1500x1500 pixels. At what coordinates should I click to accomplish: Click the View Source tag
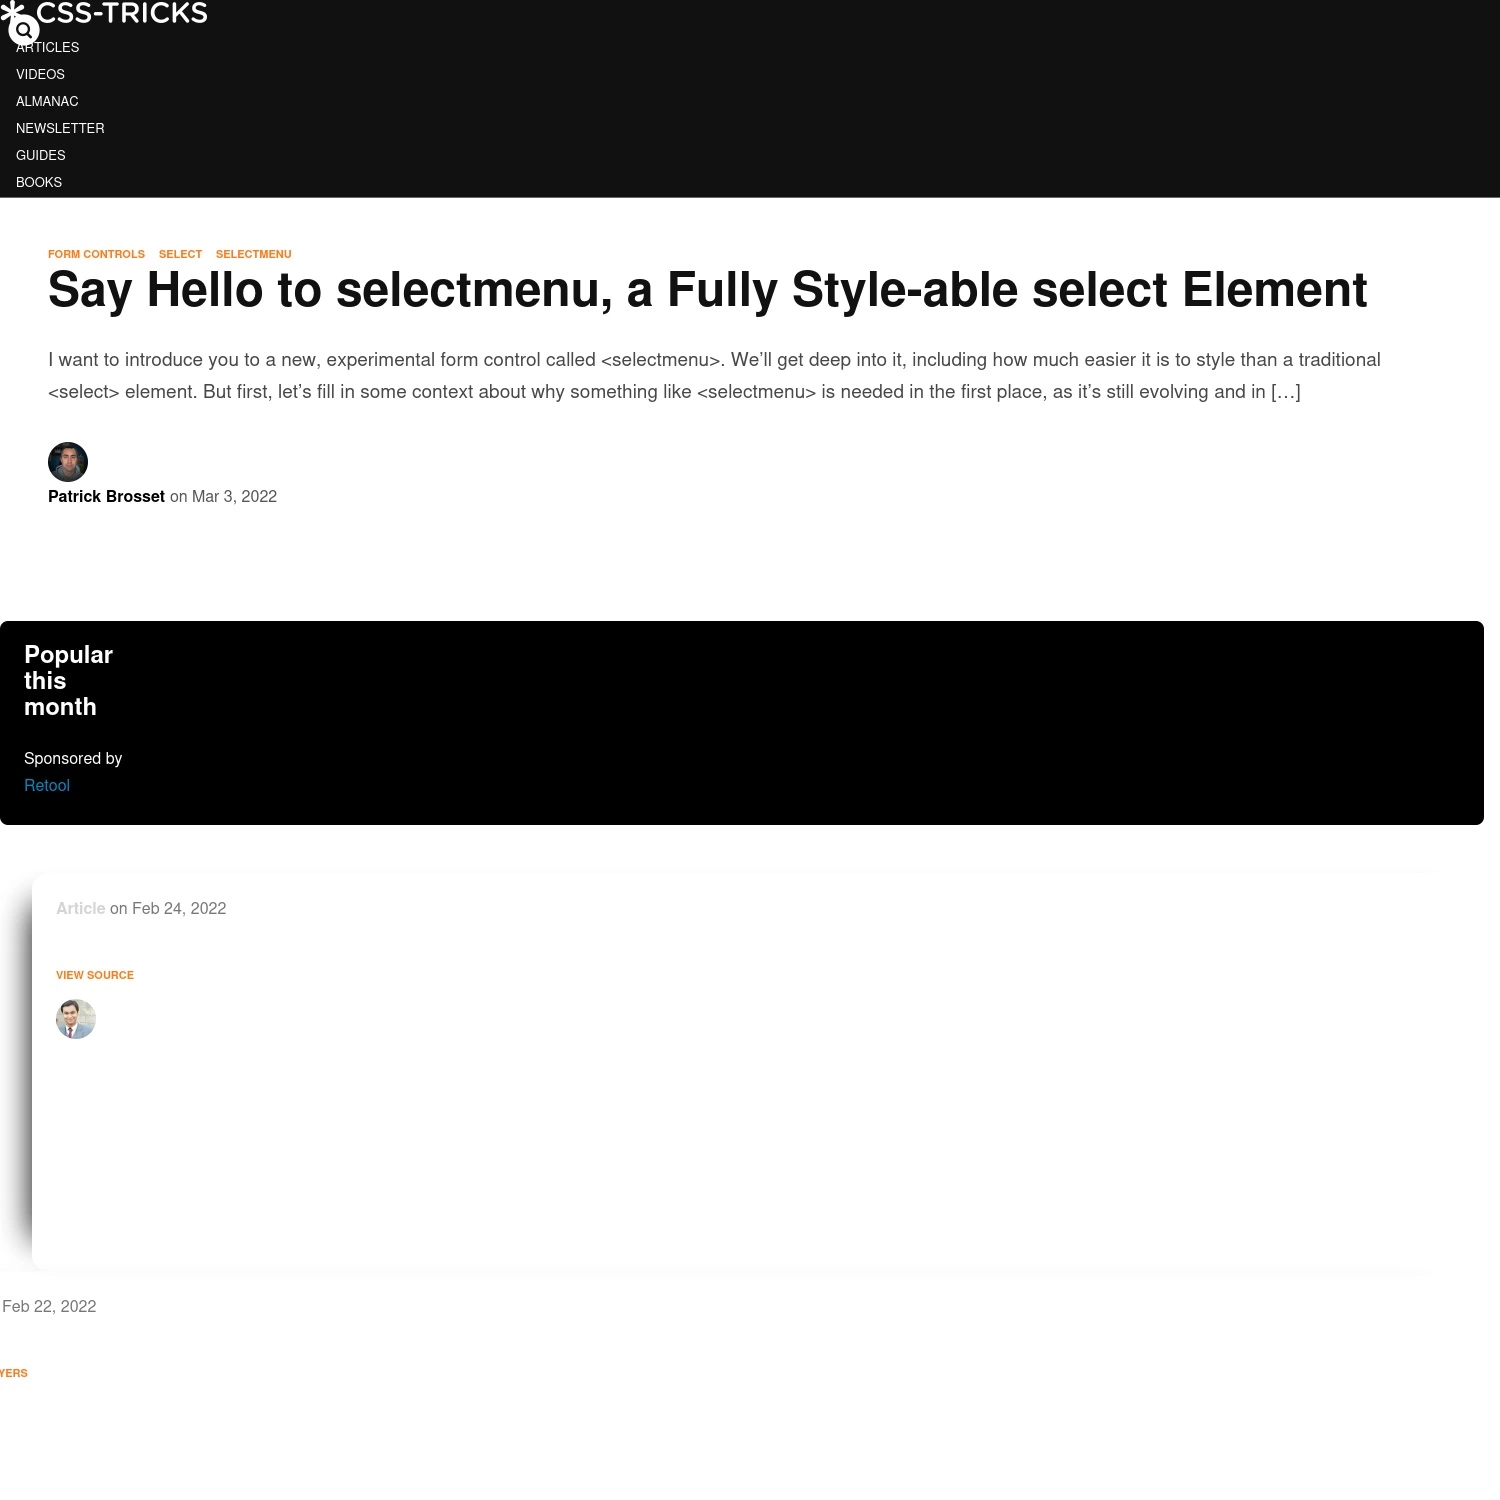[x=95, y=975]
